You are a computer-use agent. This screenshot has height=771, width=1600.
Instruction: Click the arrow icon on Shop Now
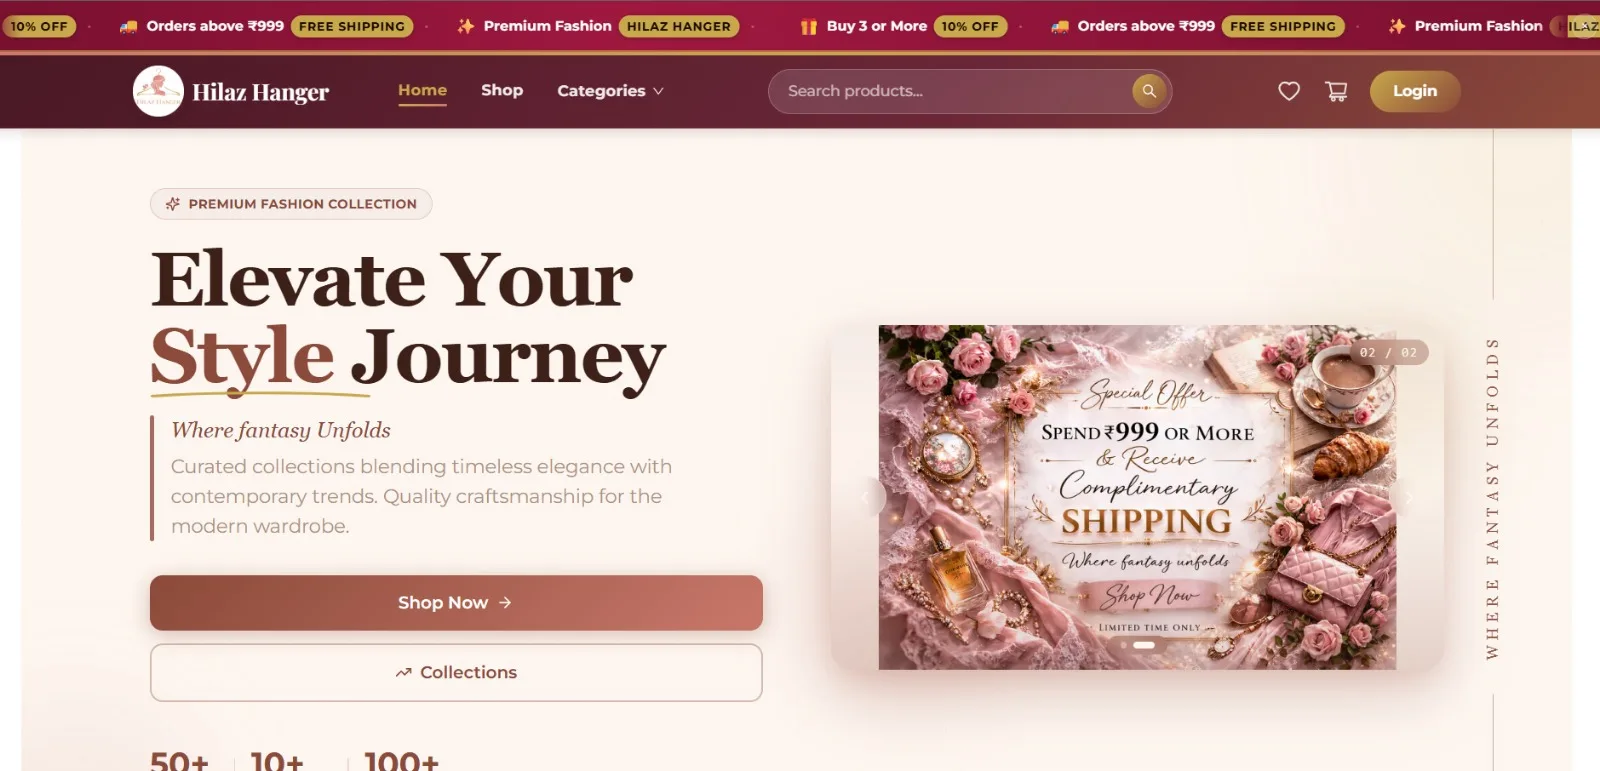[505, 603]
